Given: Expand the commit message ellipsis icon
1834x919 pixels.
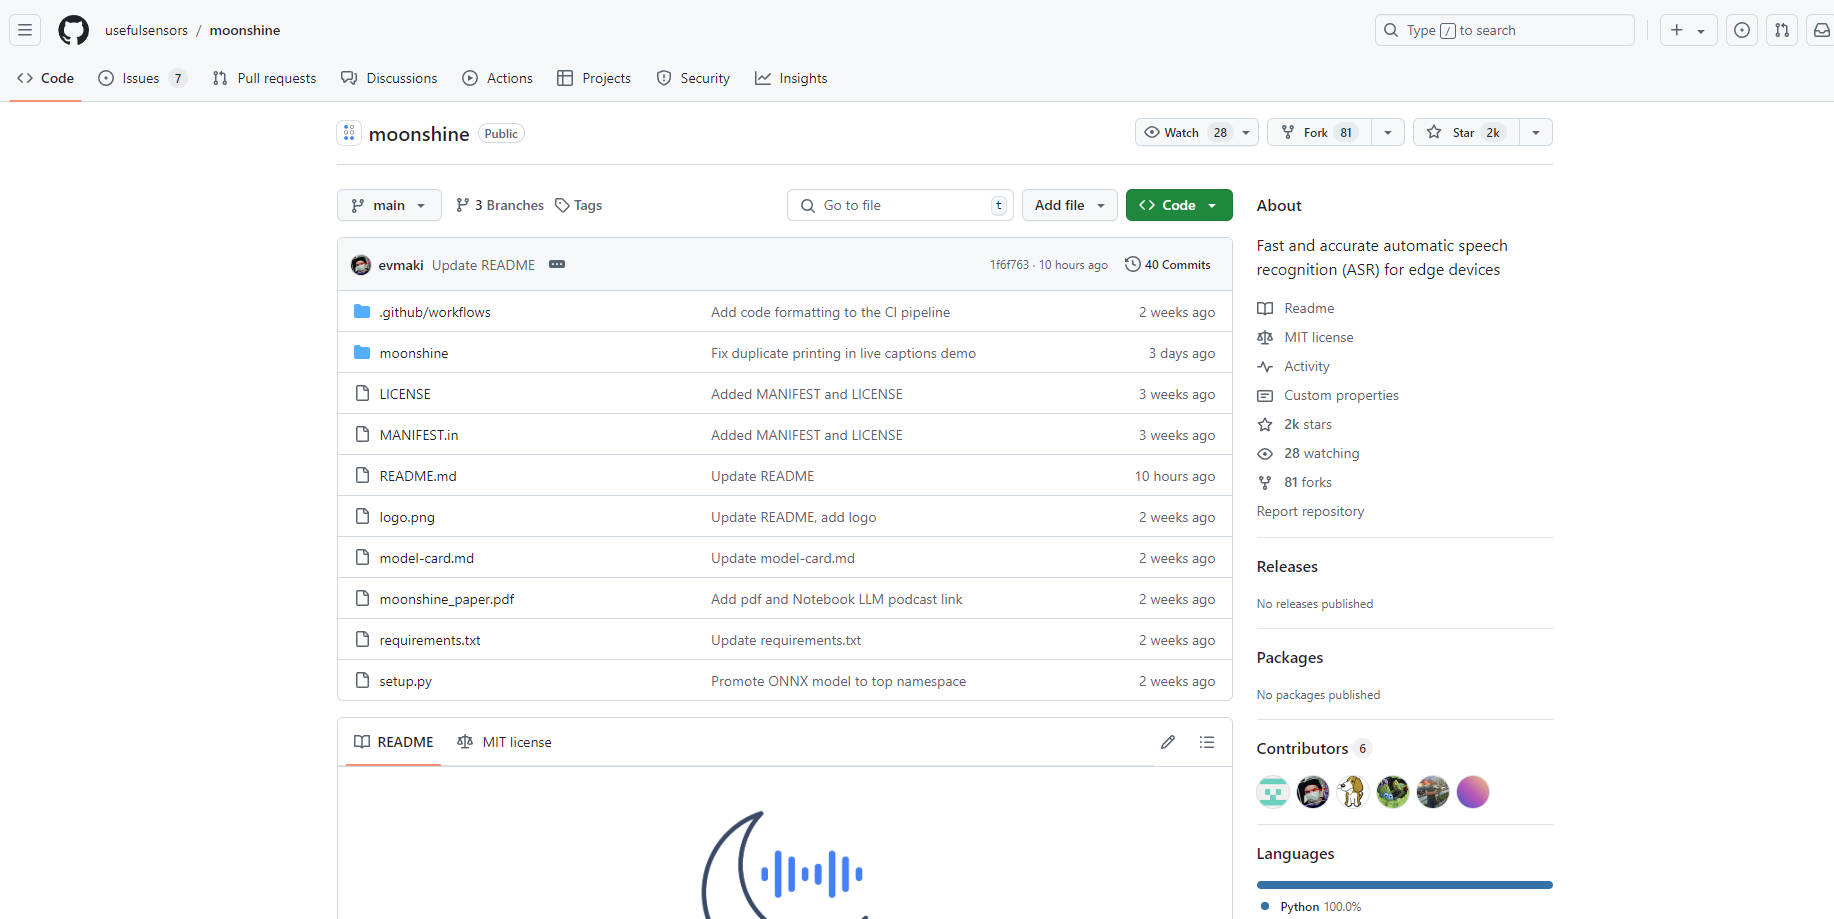Looking at the screenshot, I should tap(557, 265).
